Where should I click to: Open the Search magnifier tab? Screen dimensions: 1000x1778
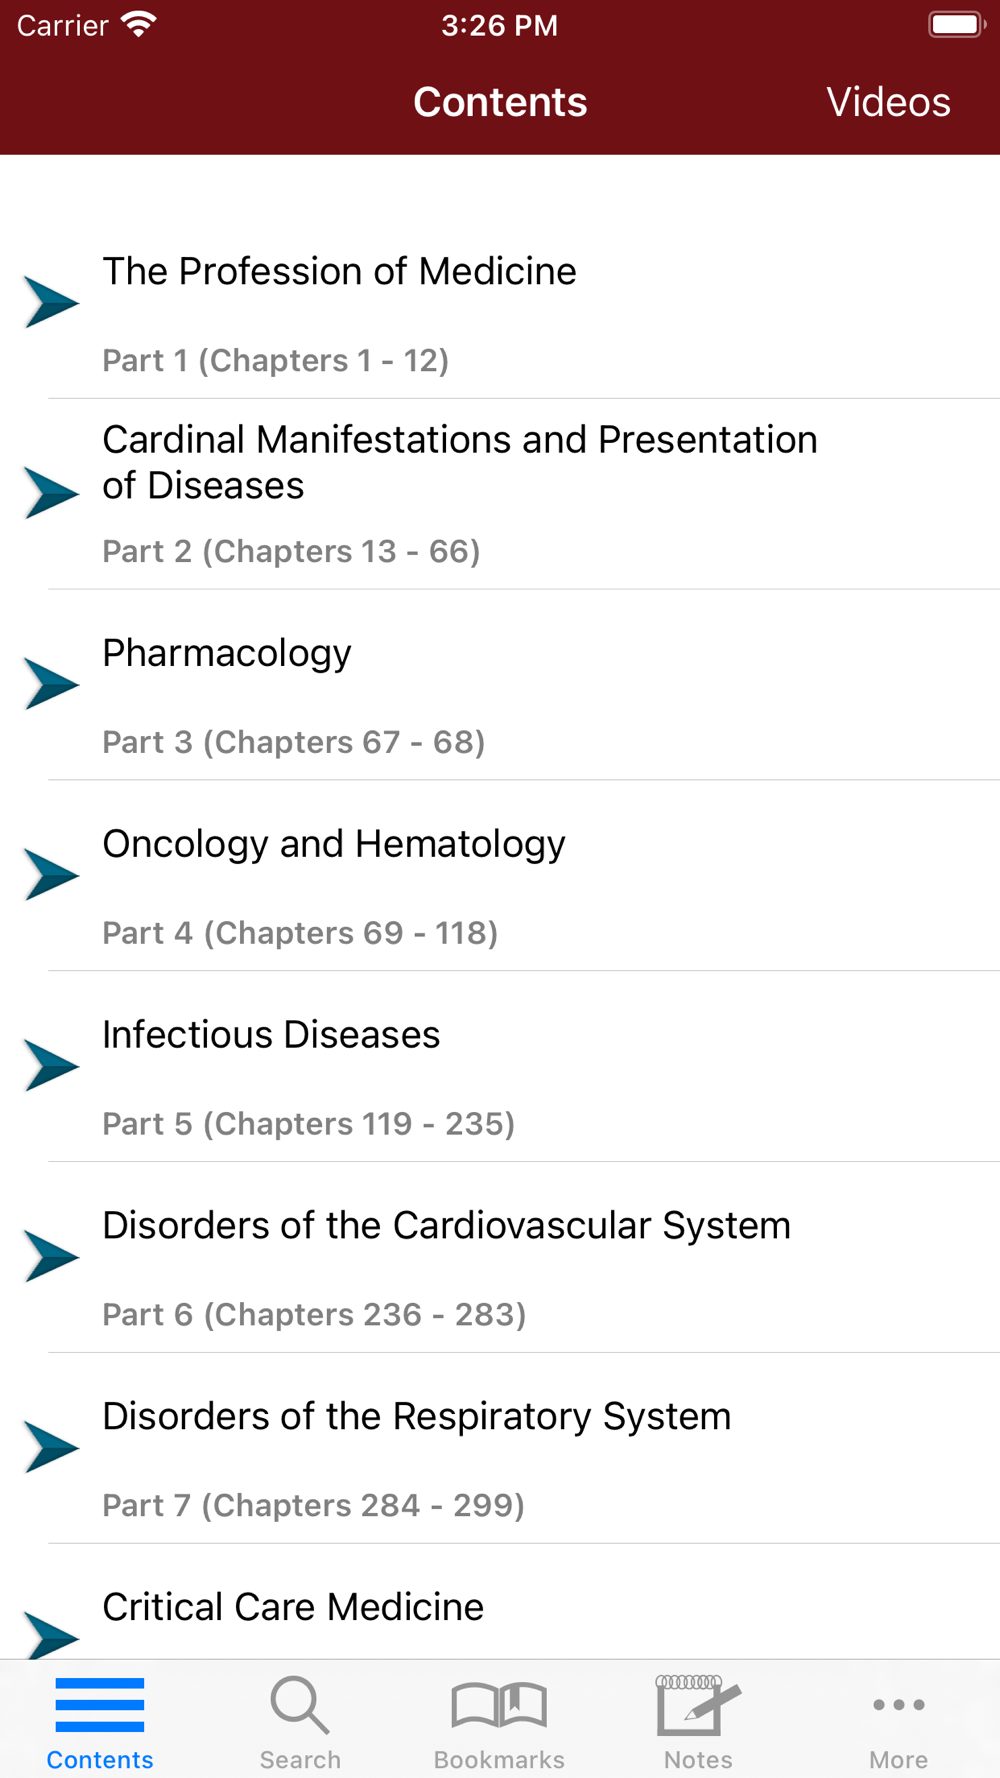[299, 1705]
